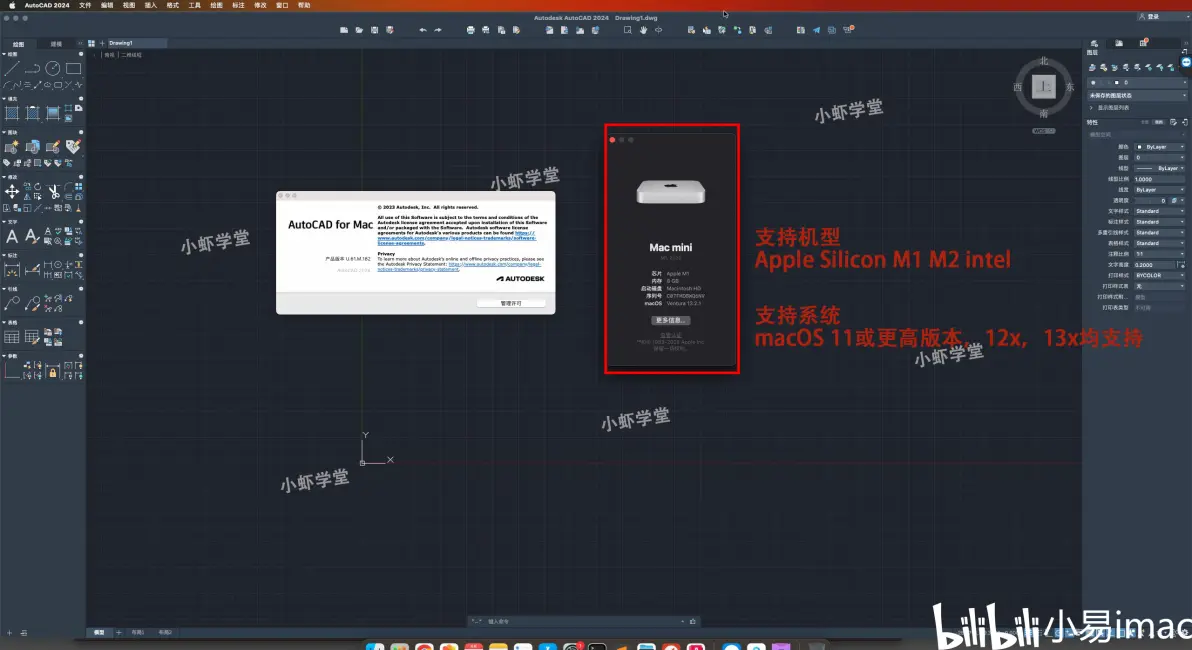Screen dimensions: 1192x650
Task: Open the 颜色 ByLayer dropdown
Action: click(x=1159, y=147)
